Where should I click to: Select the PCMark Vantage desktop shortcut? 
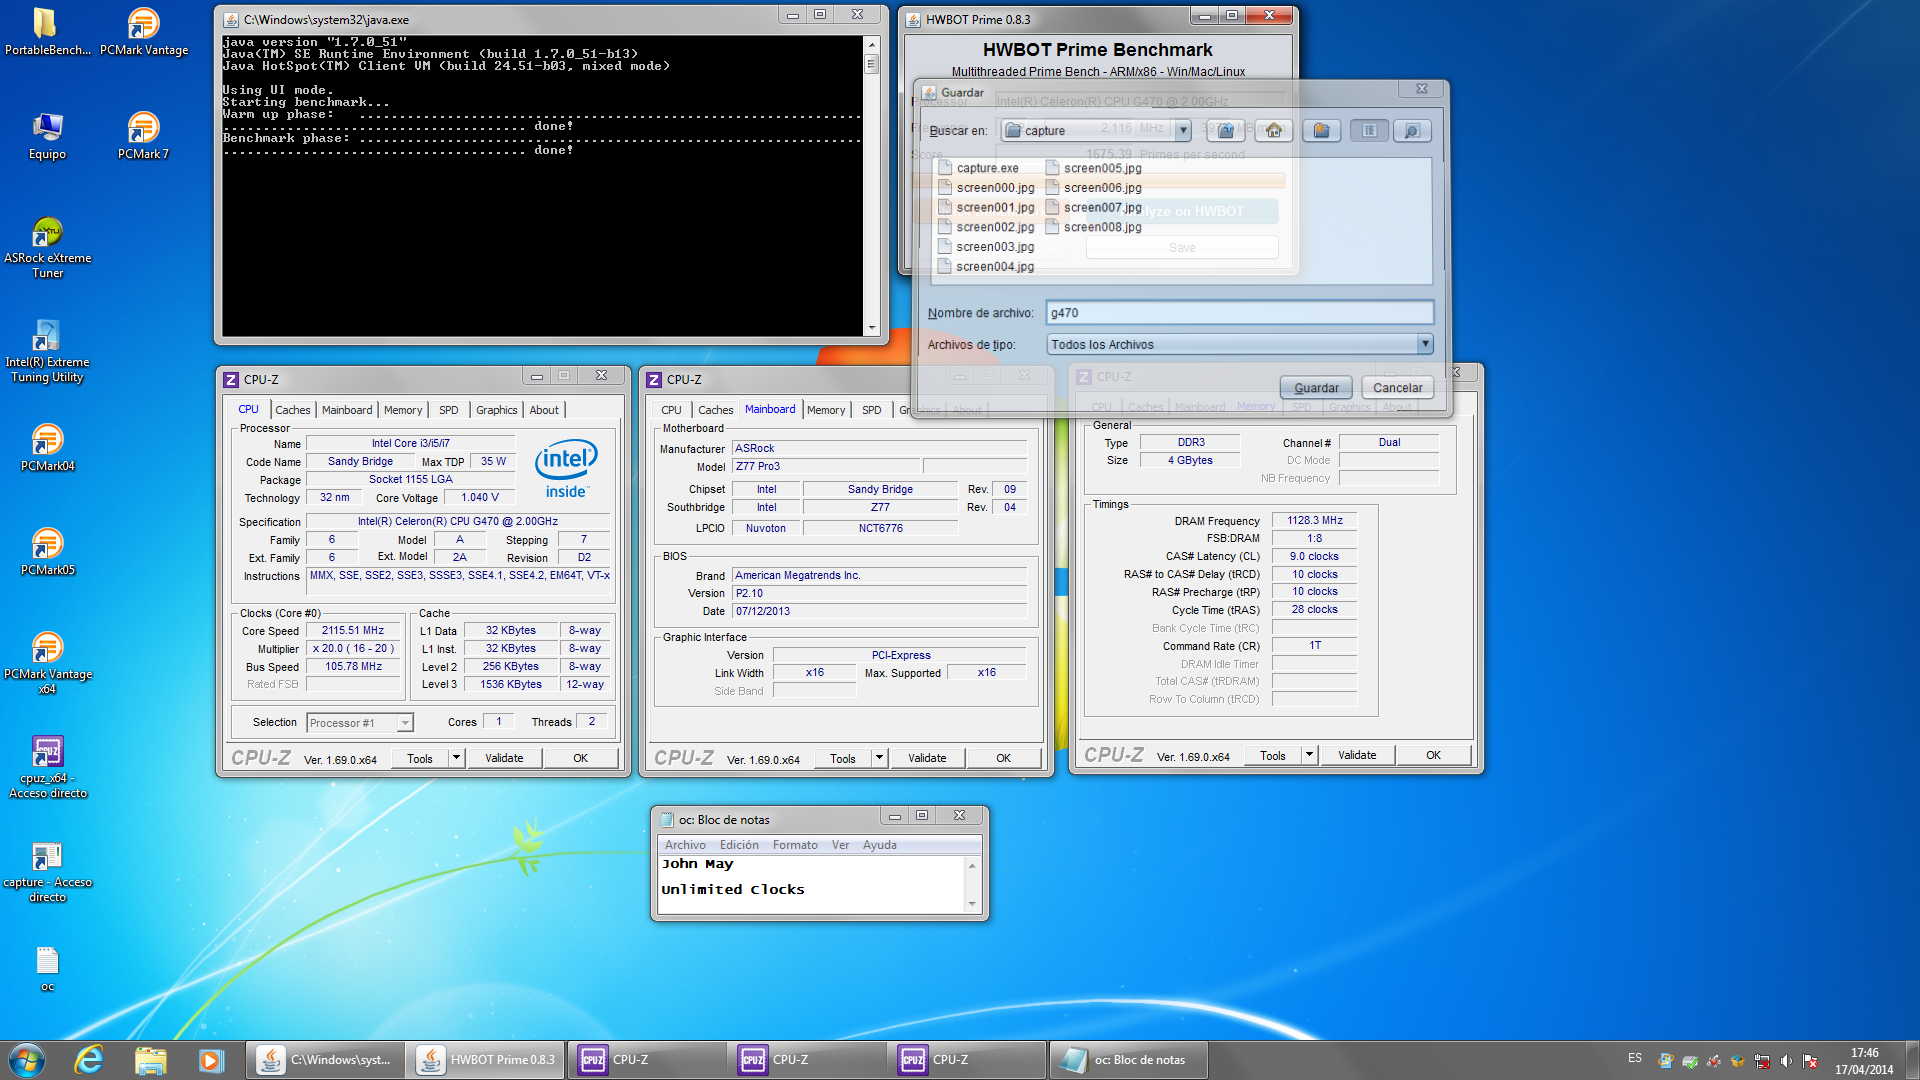tap(143, 32)
